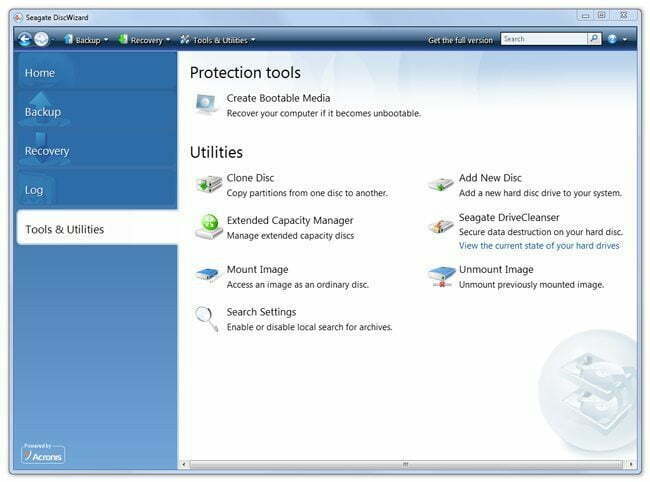The width and height of the screenshot is (650, 482).
Task: Open the Tools & Utilities toolbar menu
Action: pos(218,40)
